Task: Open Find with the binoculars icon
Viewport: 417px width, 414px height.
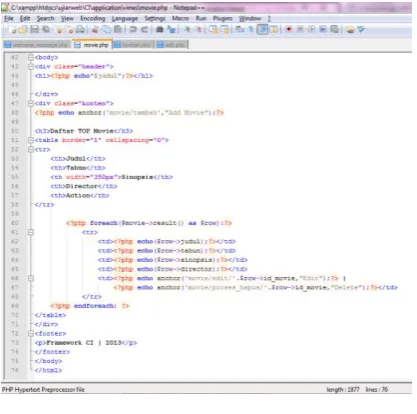Action: [x=160, y=30]
